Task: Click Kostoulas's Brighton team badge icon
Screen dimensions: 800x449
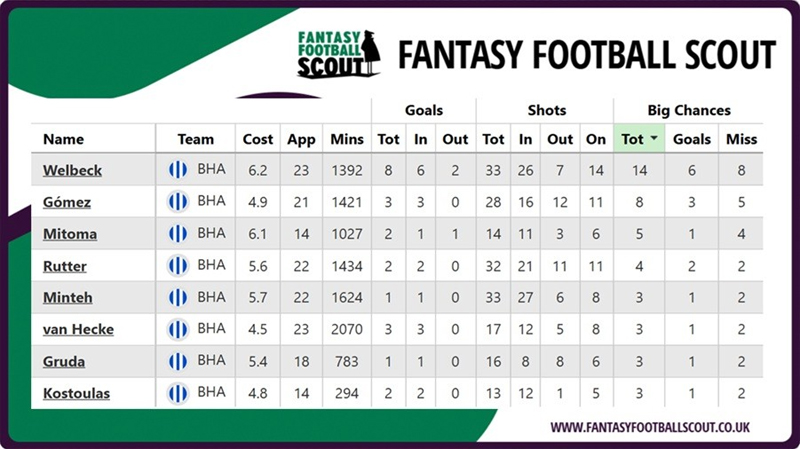Action: (178, 393)
